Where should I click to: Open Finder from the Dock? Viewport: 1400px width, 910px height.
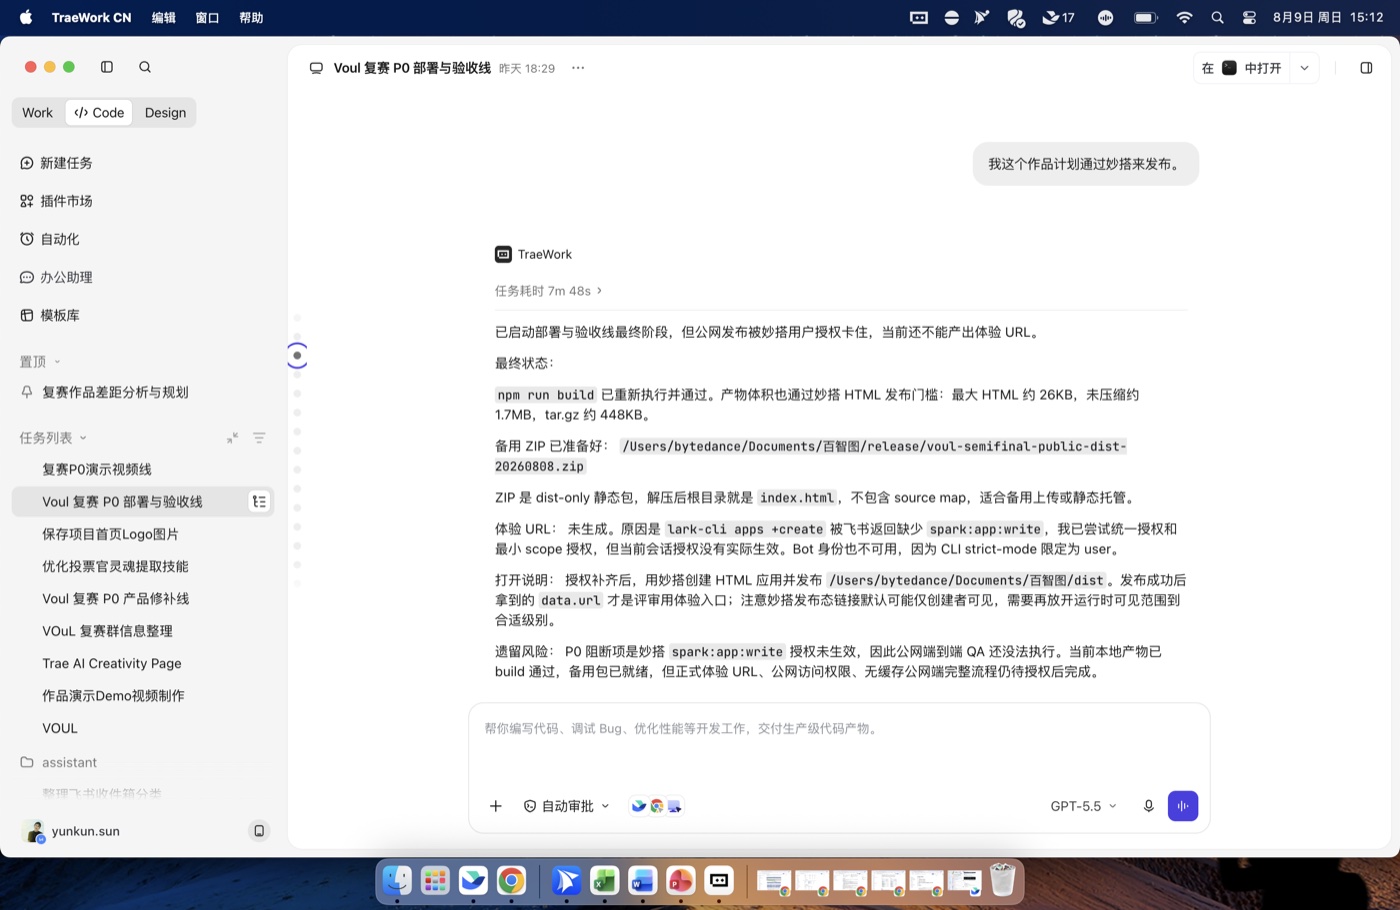[x=397, y=880]
